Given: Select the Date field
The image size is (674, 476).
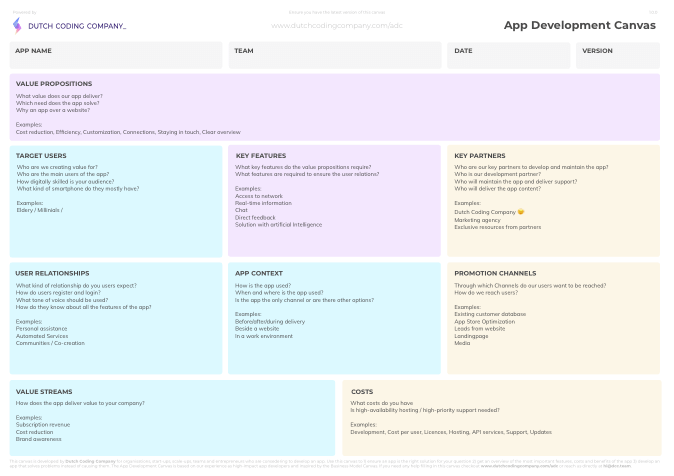Looking at the screenshot, I should [508, 55].
